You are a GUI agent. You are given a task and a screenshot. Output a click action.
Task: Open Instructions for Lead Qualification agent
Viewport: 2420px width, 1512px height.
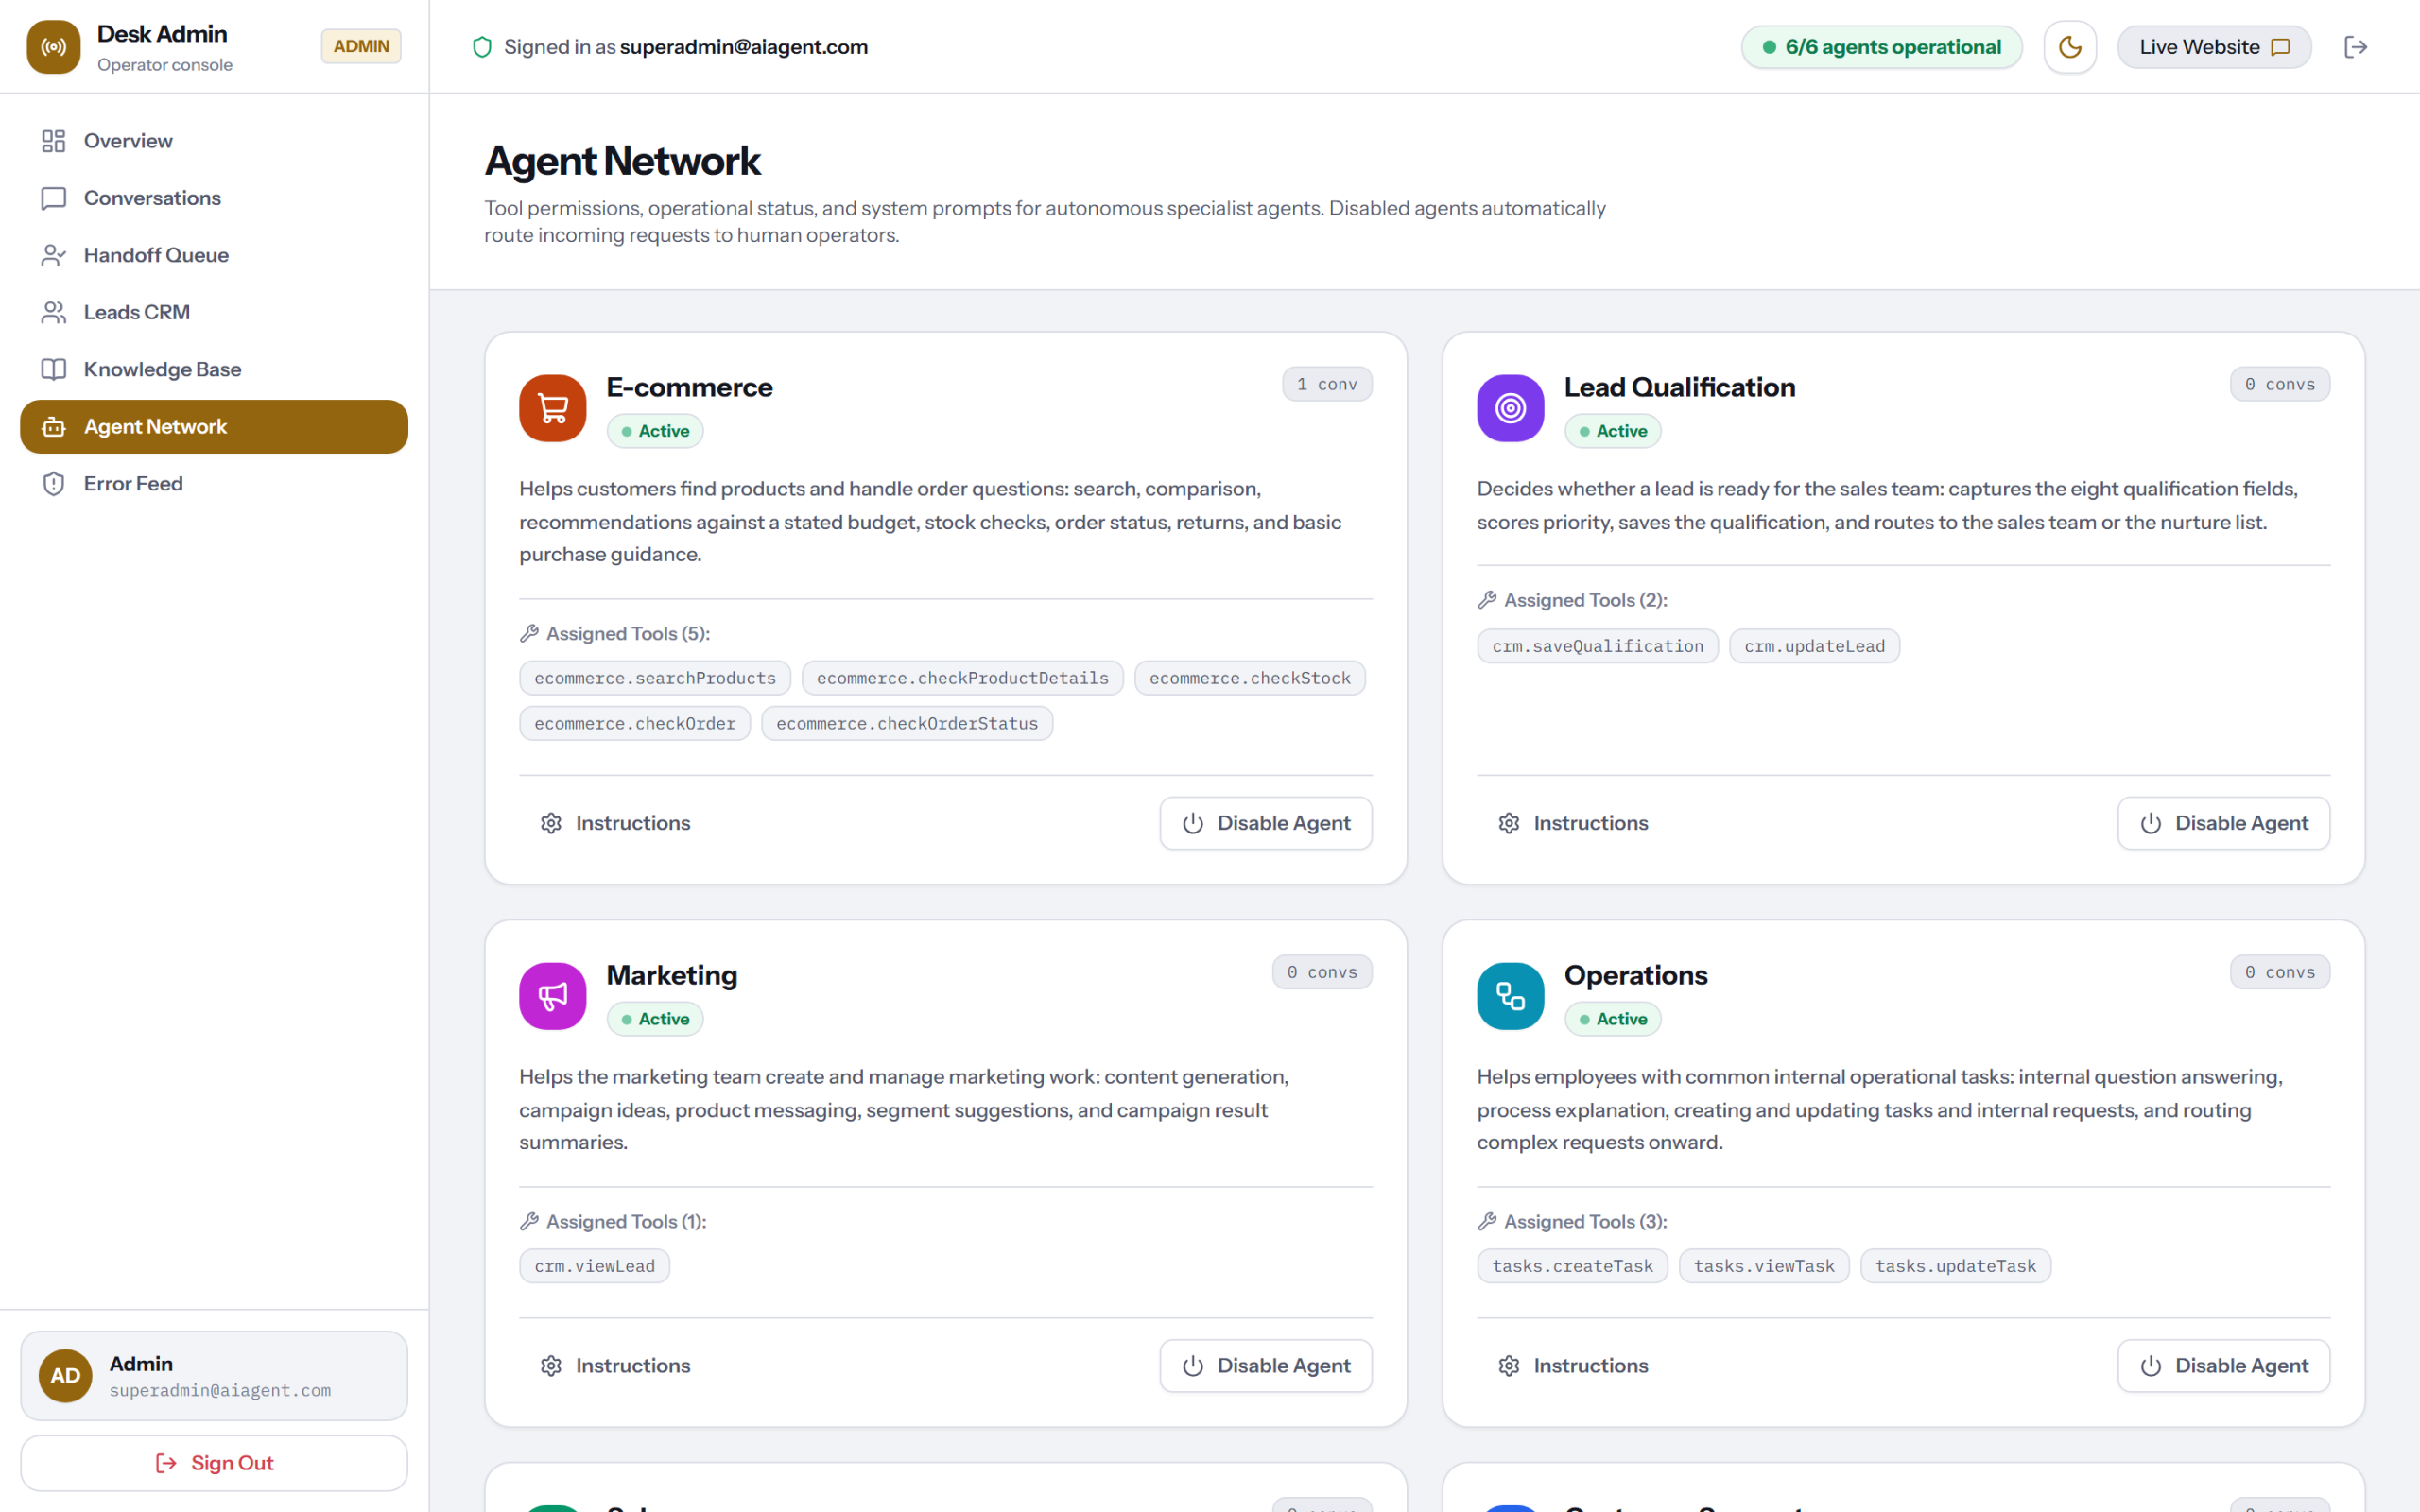(x=1573, y=823)
